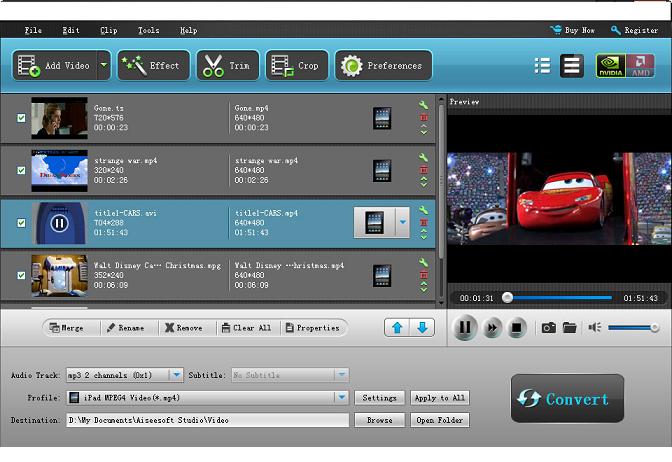
Task: Open snapshot folder icon
Action: click(x=569, y=328)
